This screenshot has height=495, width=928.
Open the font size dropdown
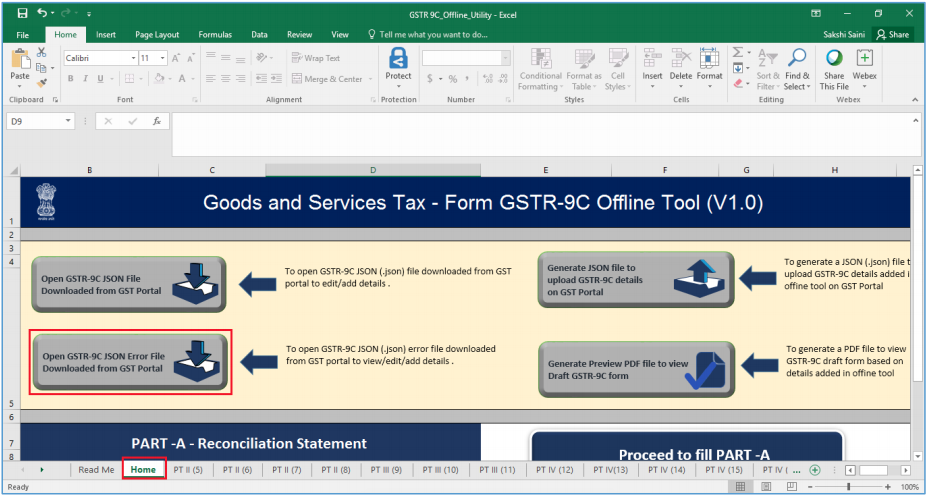[162, 58]
